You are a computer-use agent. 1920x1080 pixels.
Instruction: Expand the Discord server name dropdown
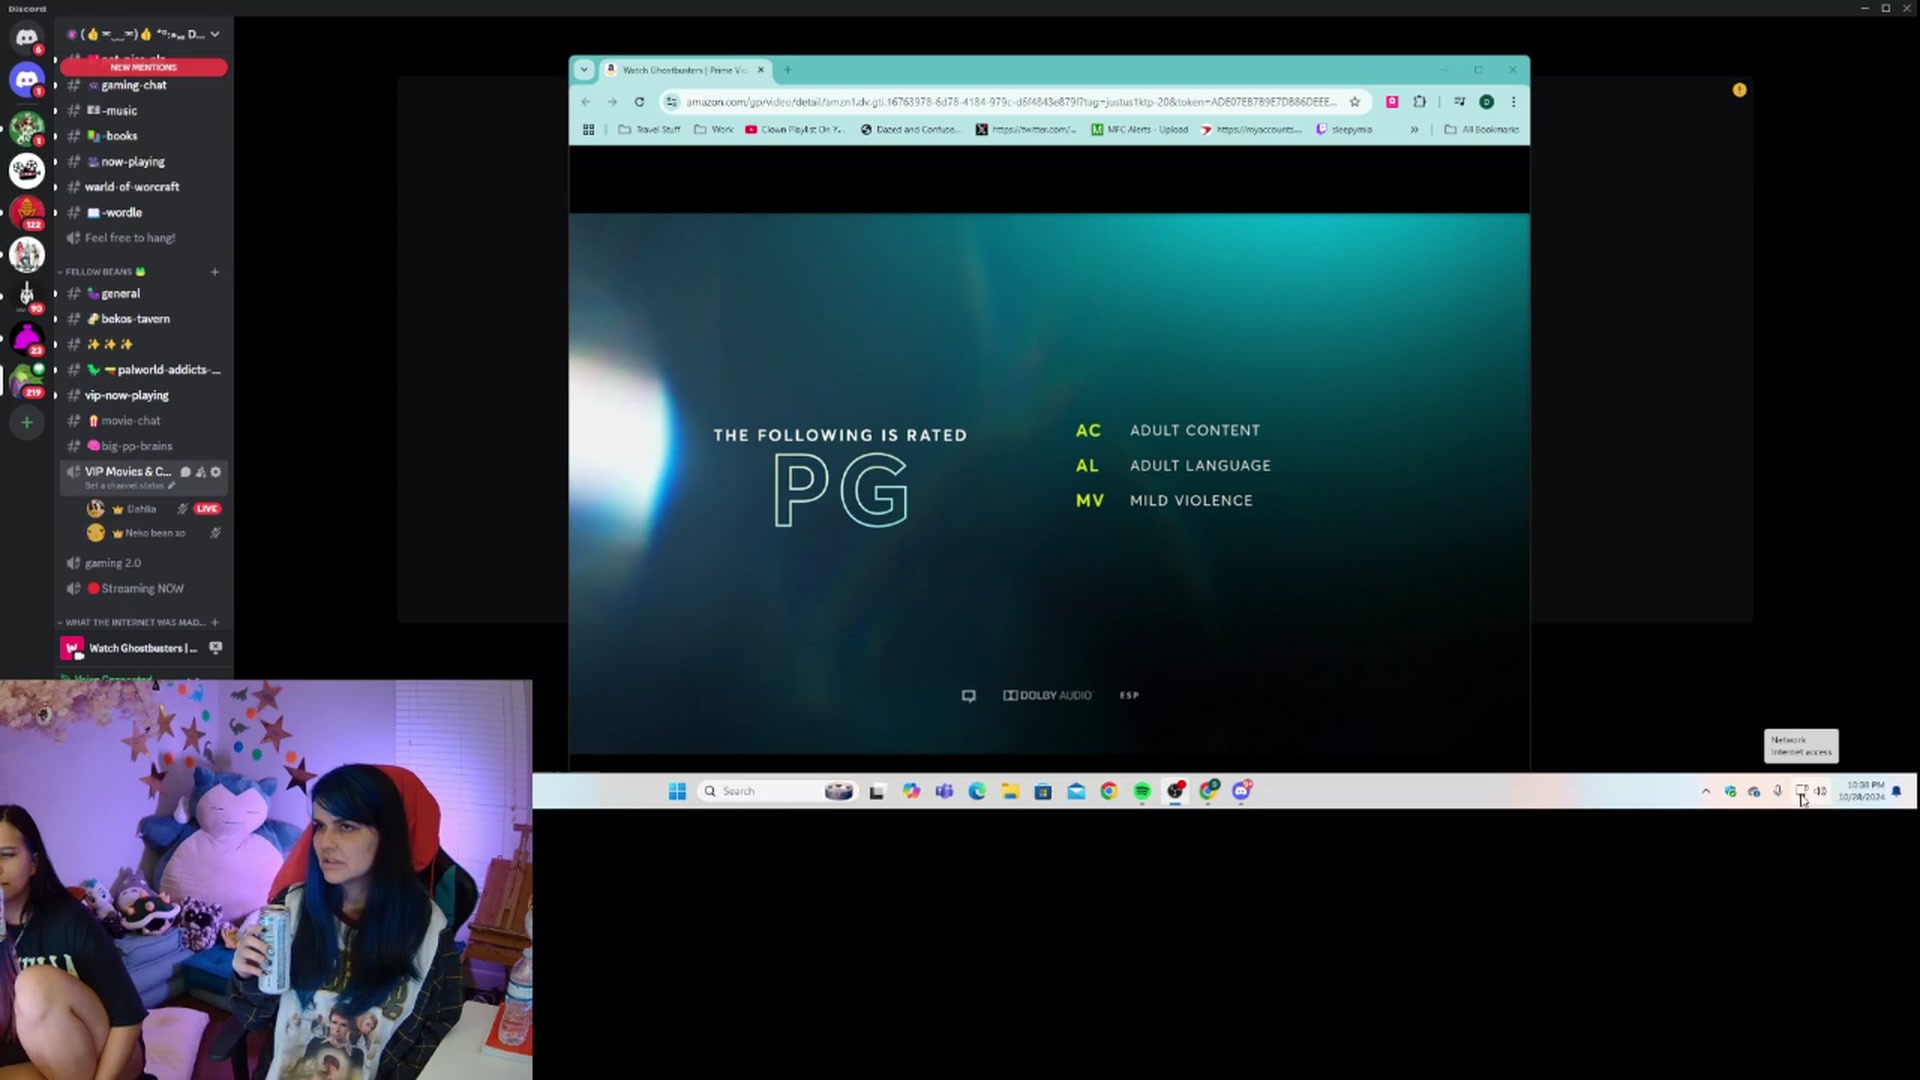pos(214,34)
